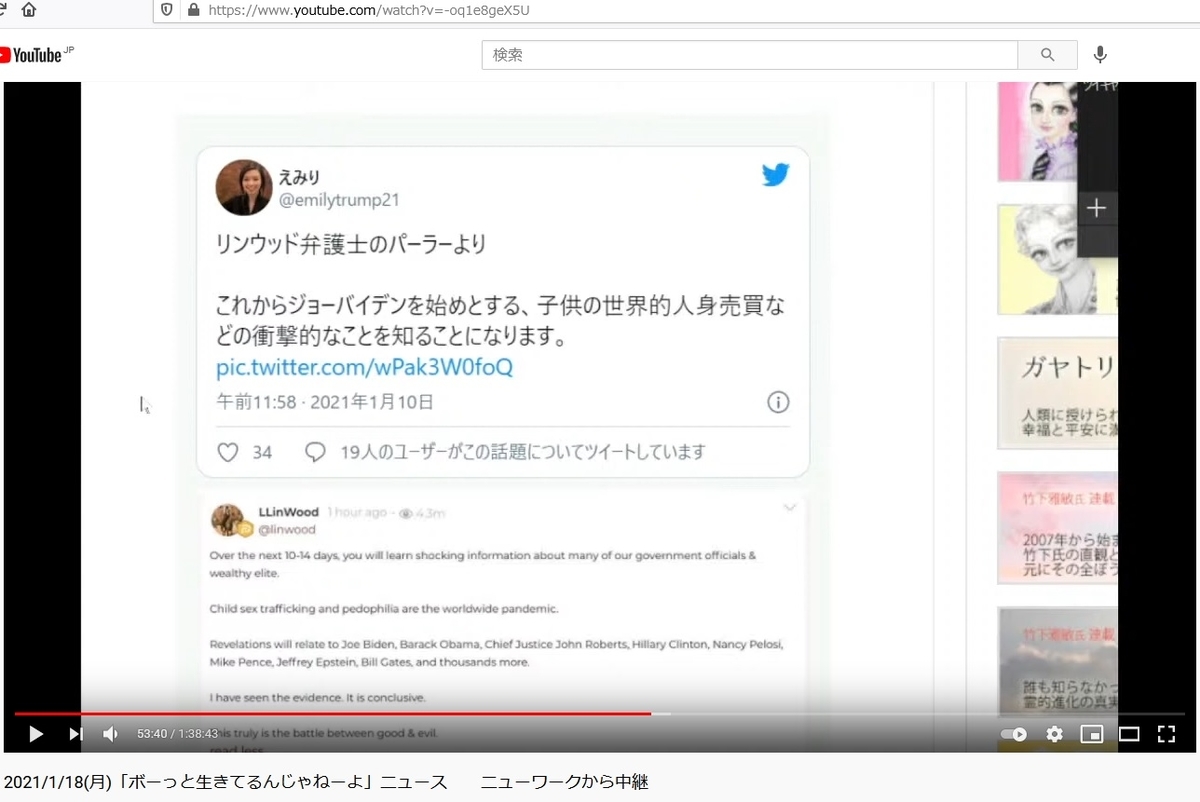Image resolution: width=1200 pixels, height=802 pixels.
Task: Click the magnifier search button
Action: tap(1047, 55)
